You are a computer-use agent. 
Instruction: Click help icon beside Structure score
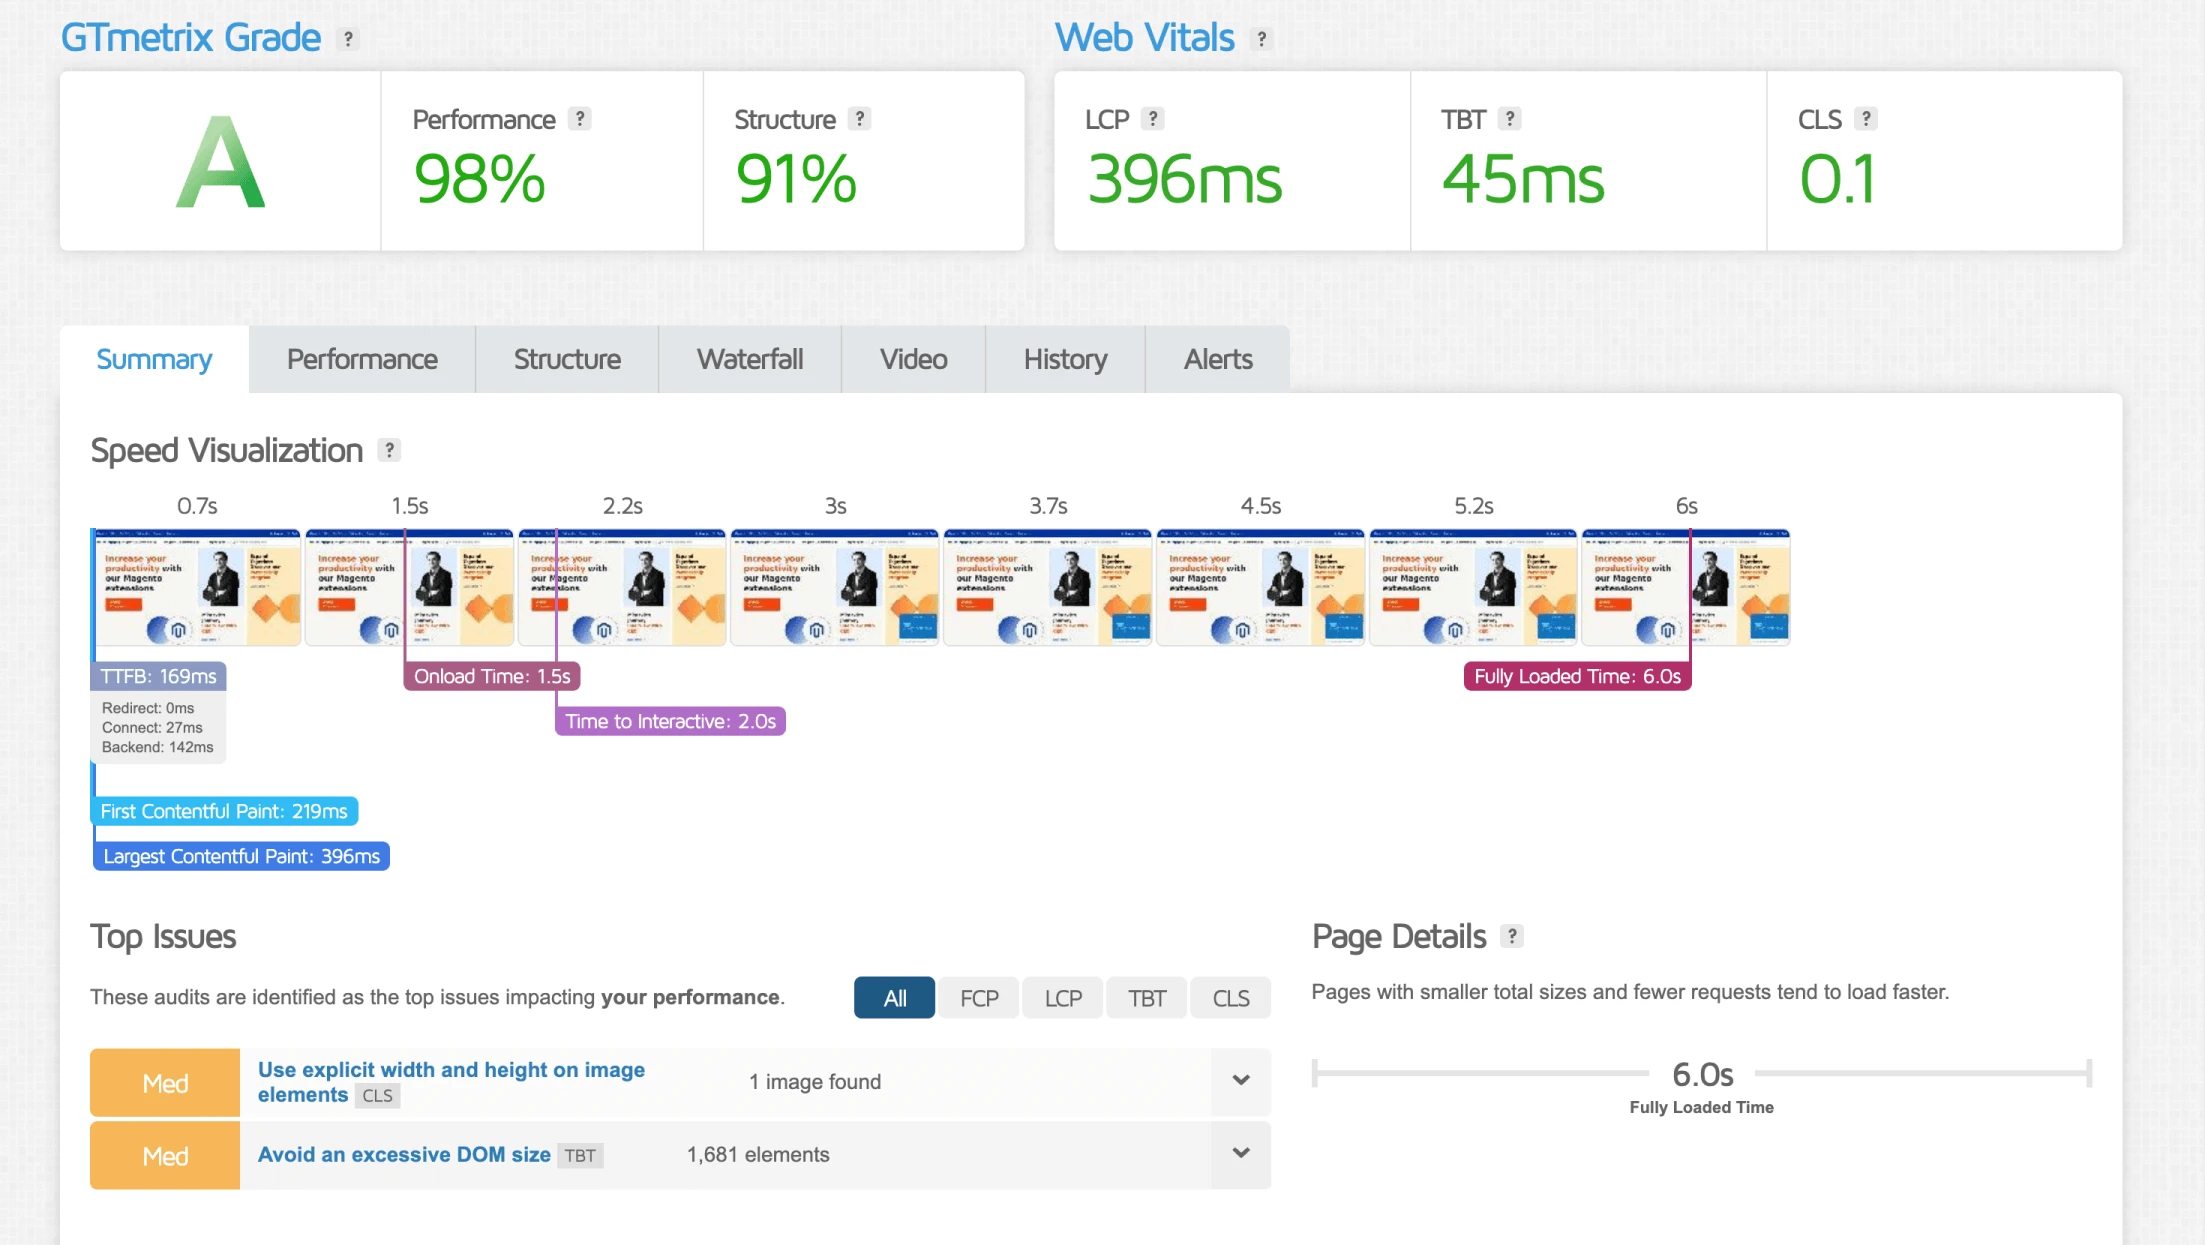(x=860, y=119)
